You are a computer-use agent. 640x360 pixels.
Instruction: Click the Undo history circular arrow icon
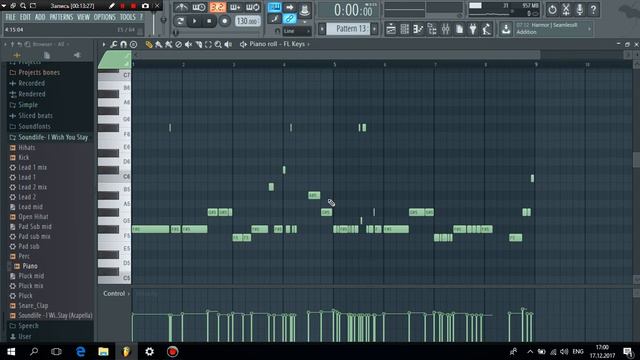point(552,9)
